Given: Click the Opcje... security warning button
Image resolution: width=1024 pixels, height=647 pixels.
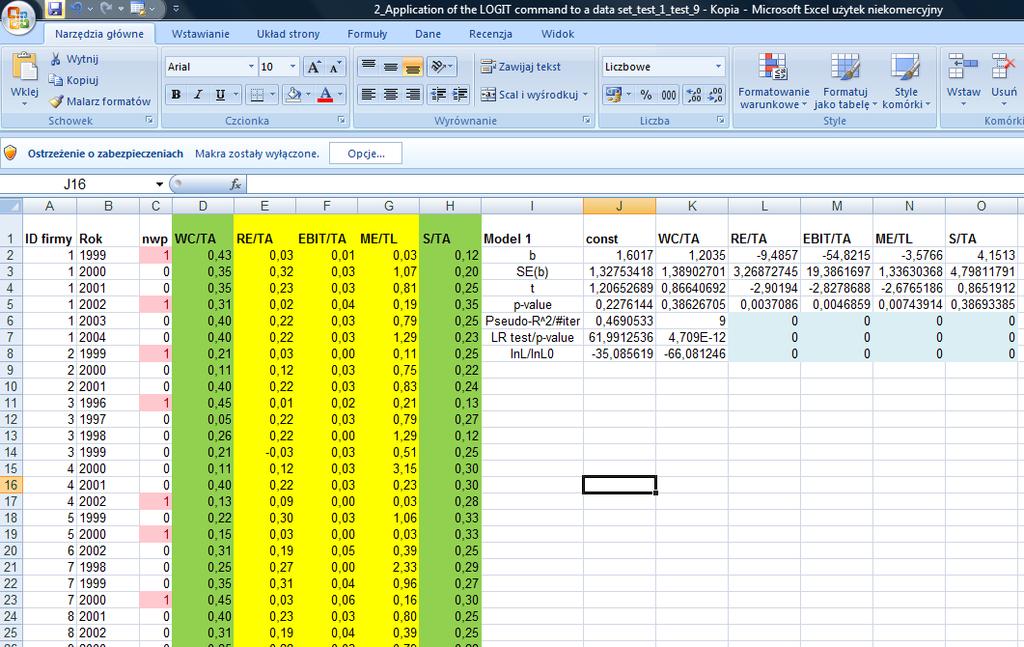Looking at the screenshot, I should coord(366,154).
